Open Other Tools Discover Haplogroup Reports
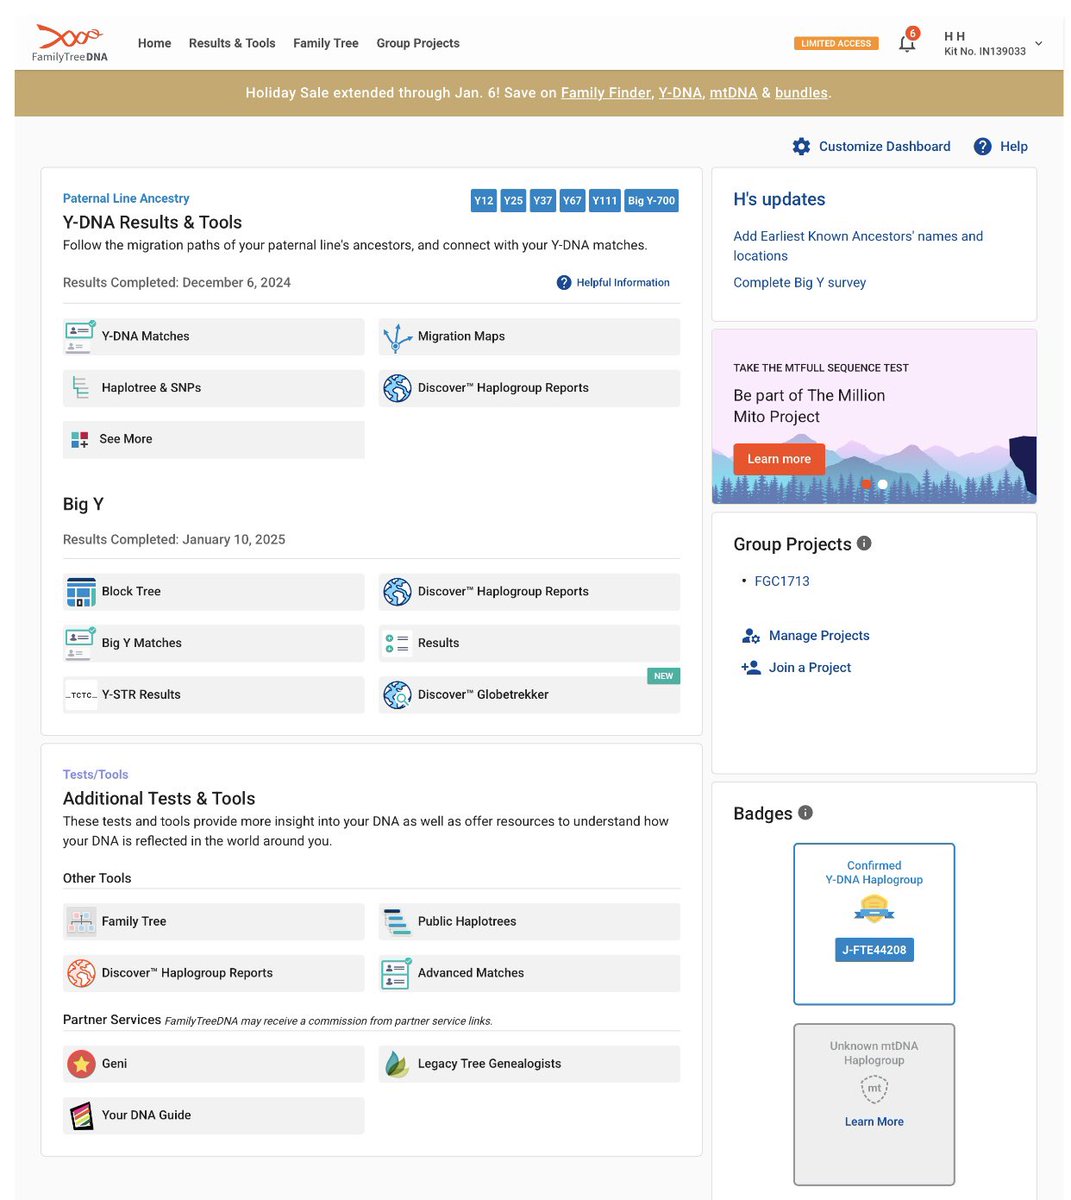The image size is (1071, 1200). (x=214, y=973)
